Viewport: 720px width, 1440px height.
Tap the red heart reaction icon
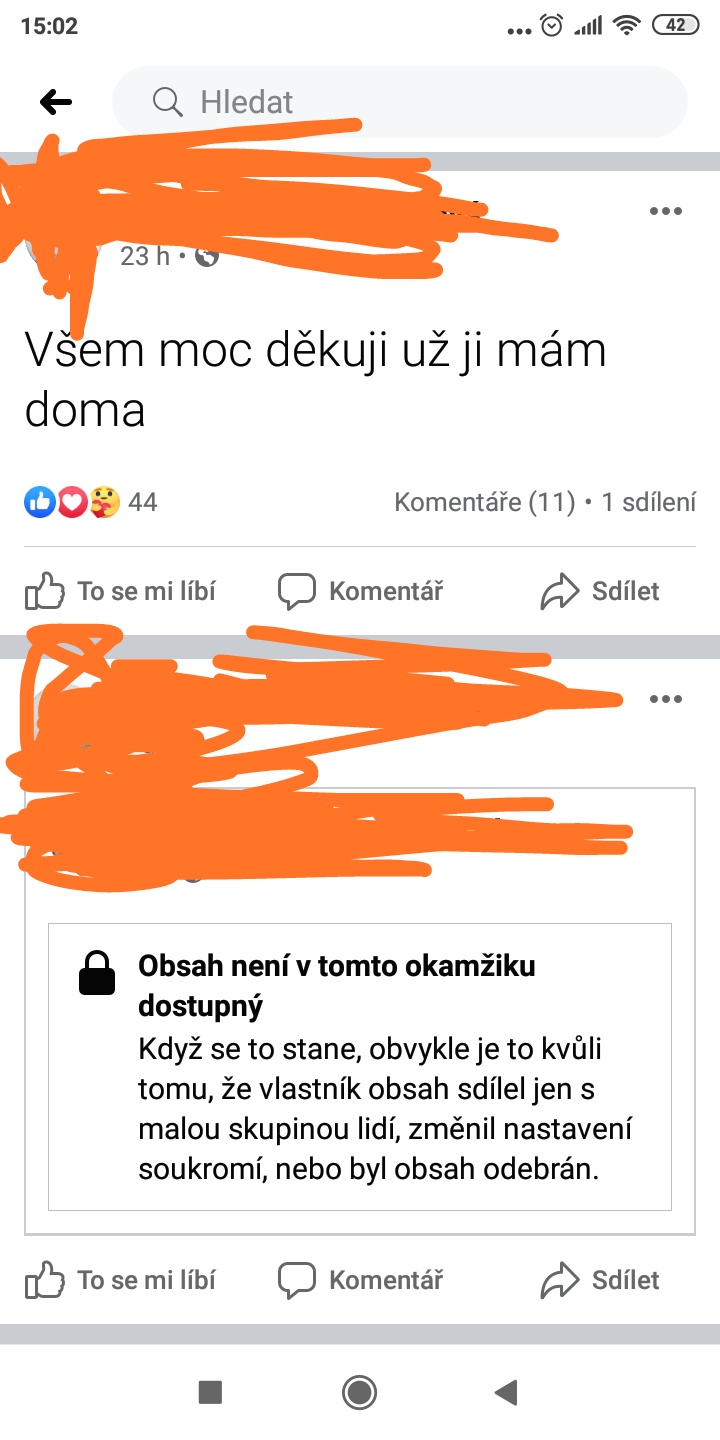click(71, 502)
